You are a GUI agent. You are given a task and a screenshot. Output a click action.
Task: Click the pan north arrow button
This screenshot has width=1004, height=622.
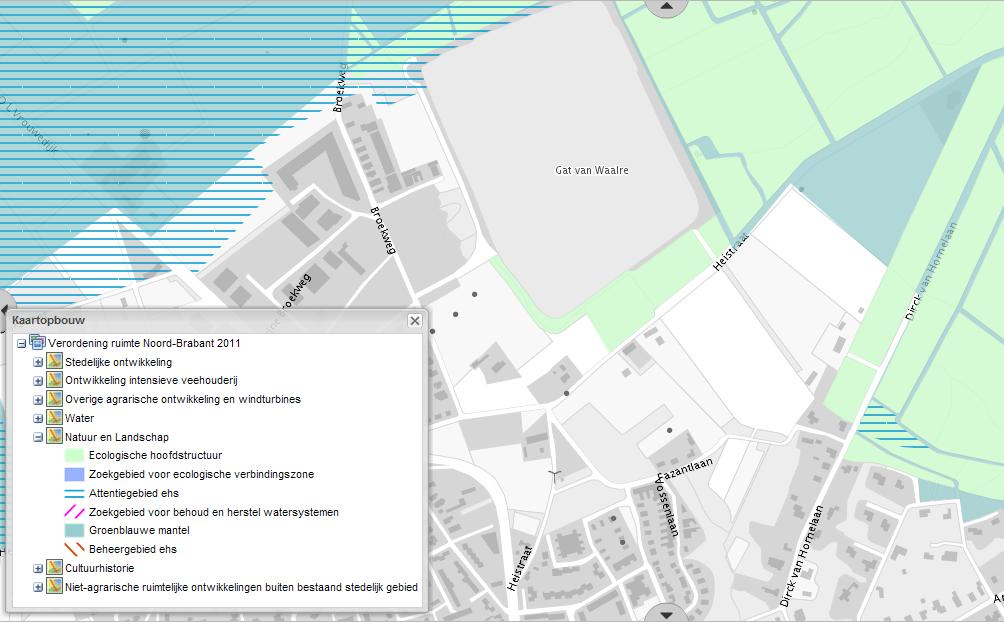[x=667, y=6]
